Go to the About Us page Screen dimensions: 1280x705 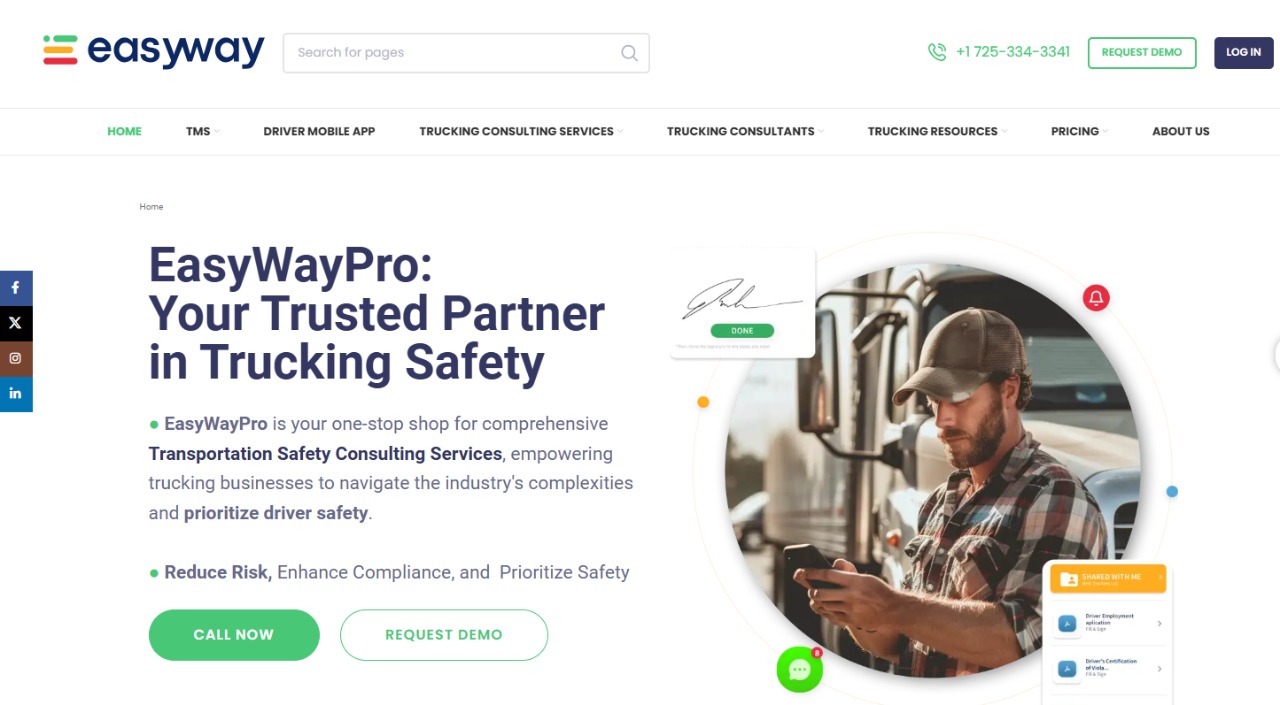point(1180,131)
